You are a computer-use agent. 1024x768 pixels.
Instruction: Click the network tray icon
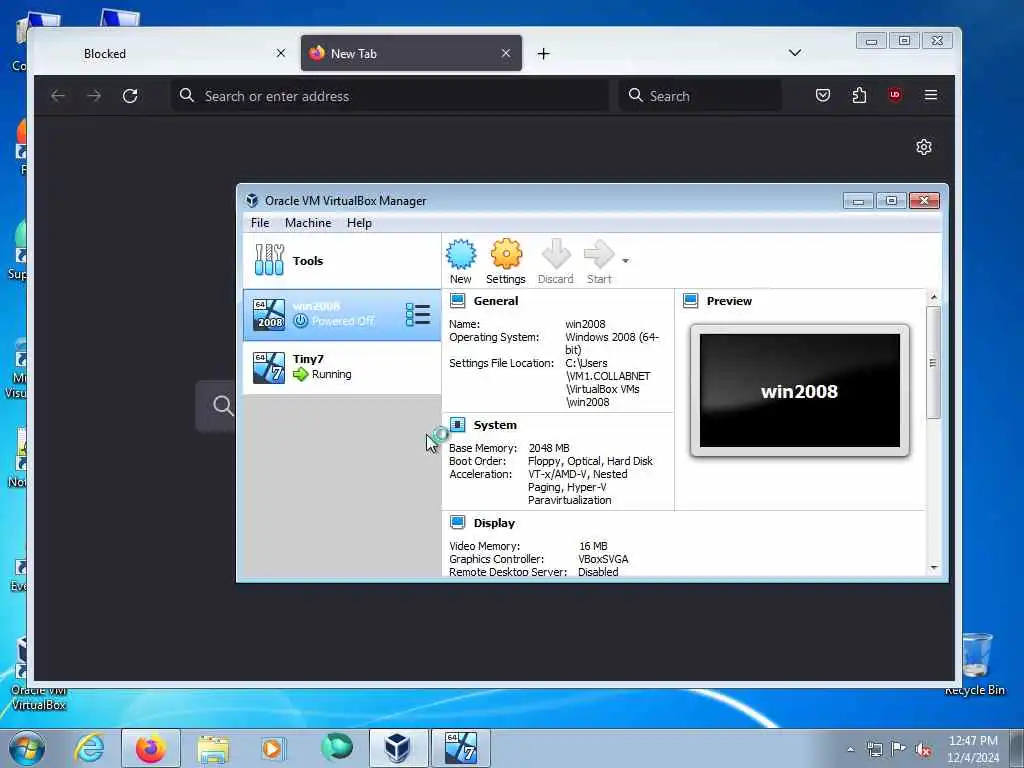pyautogui.click(x=874, y=750)
